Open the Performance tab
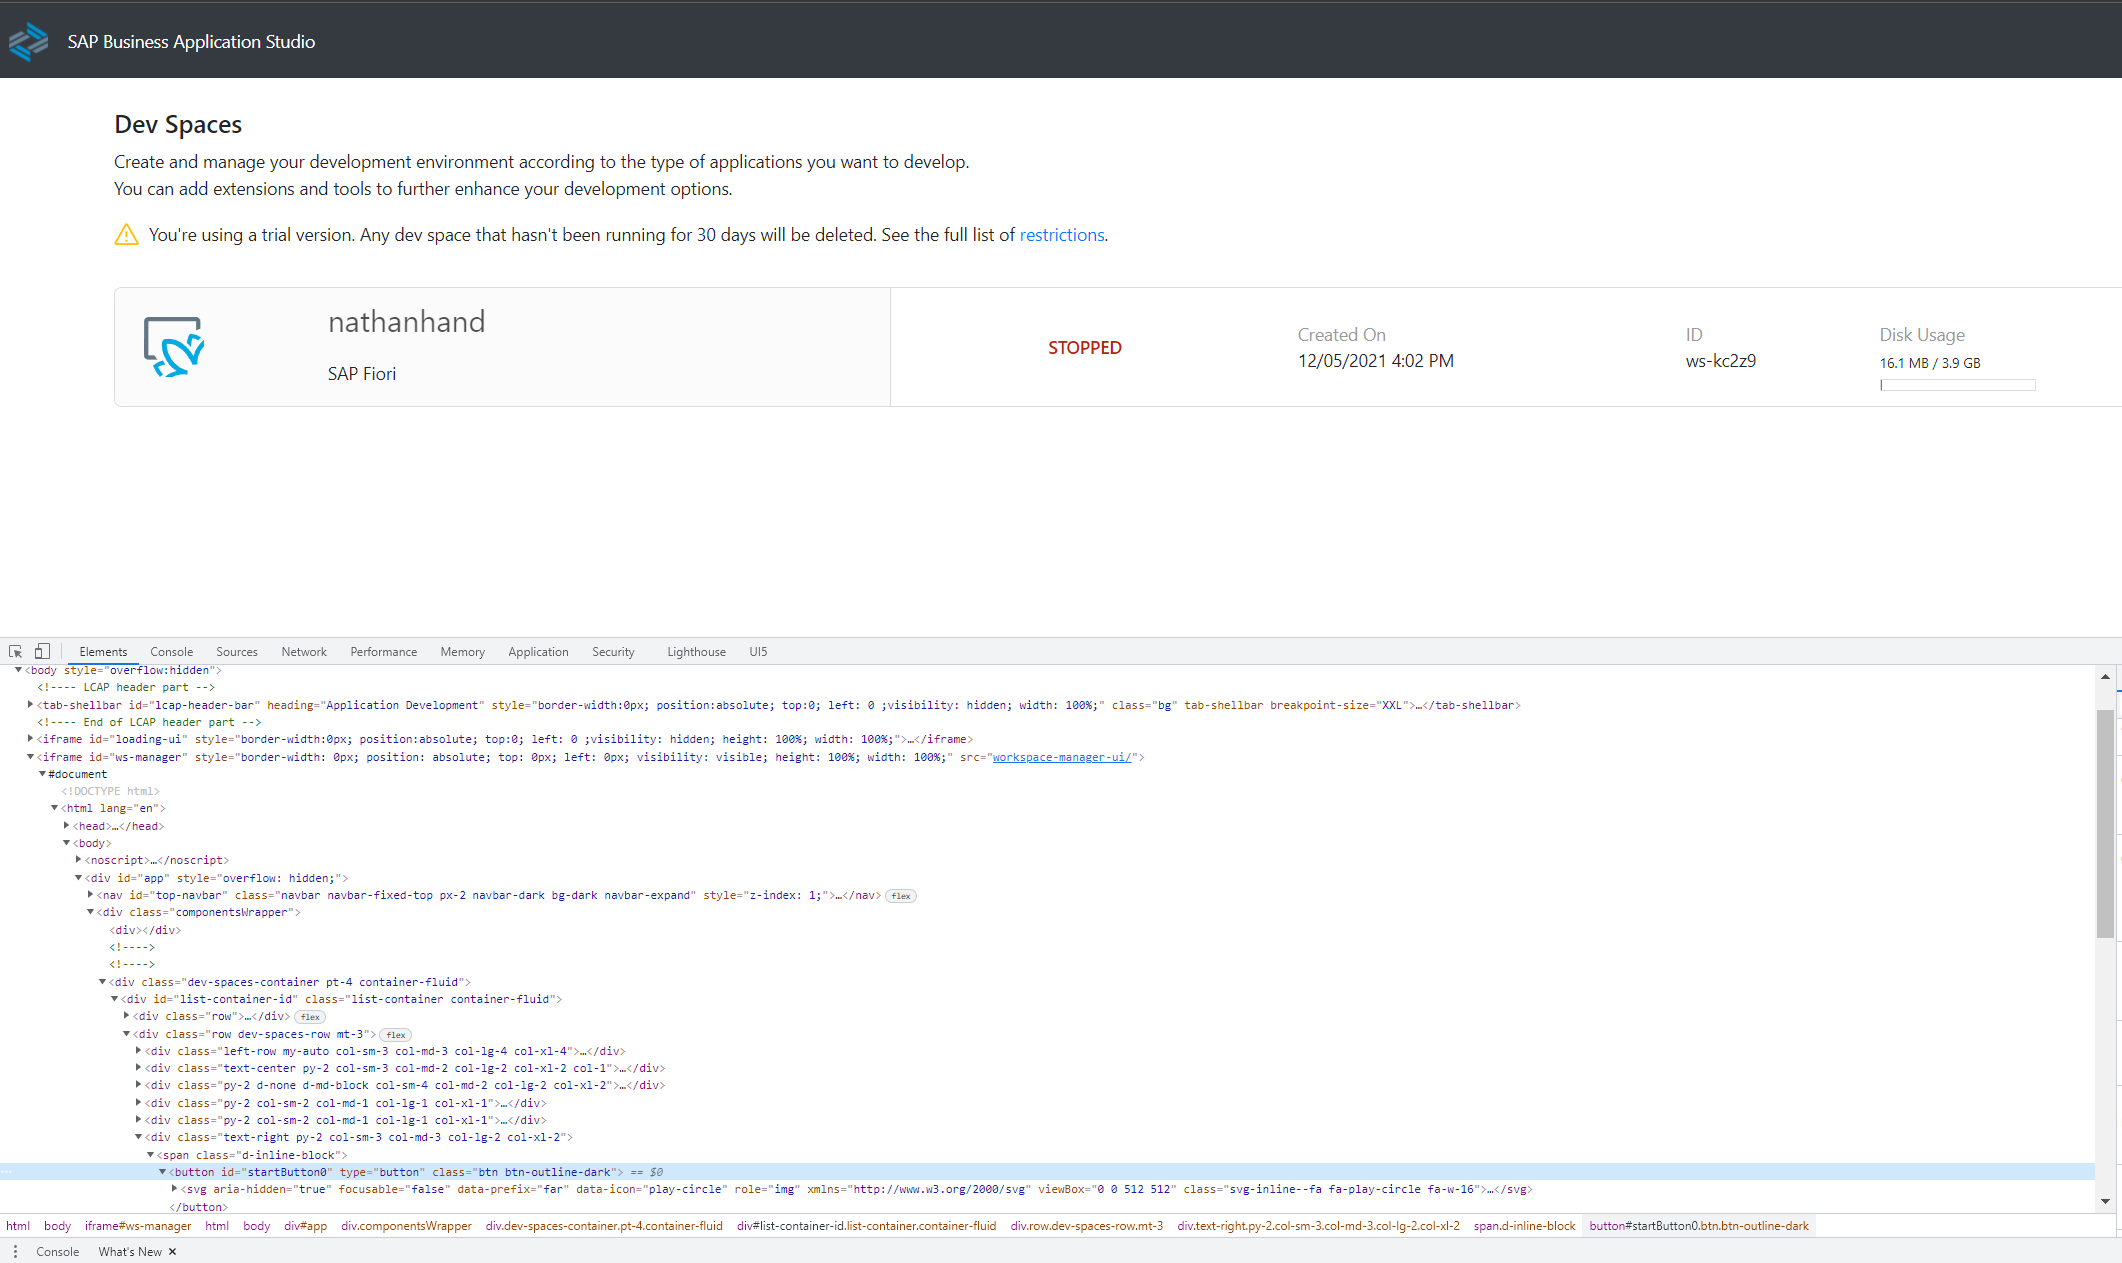Viewport: 2122px width, 1263px height. 384,652
